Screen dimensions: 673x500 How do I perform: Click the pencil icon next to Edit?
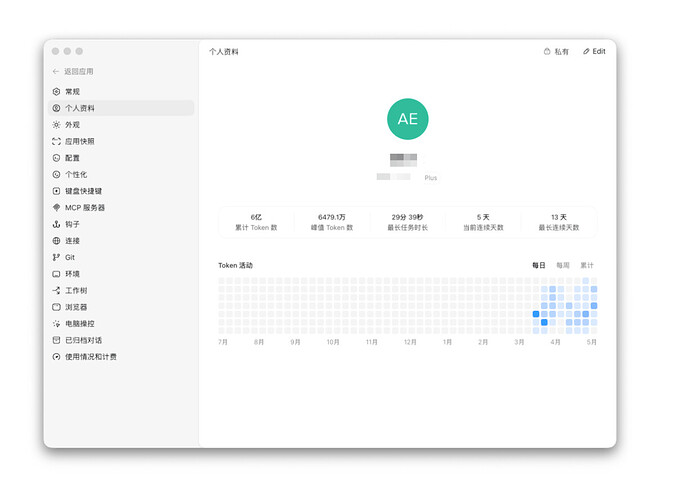(x=586, y=52)
